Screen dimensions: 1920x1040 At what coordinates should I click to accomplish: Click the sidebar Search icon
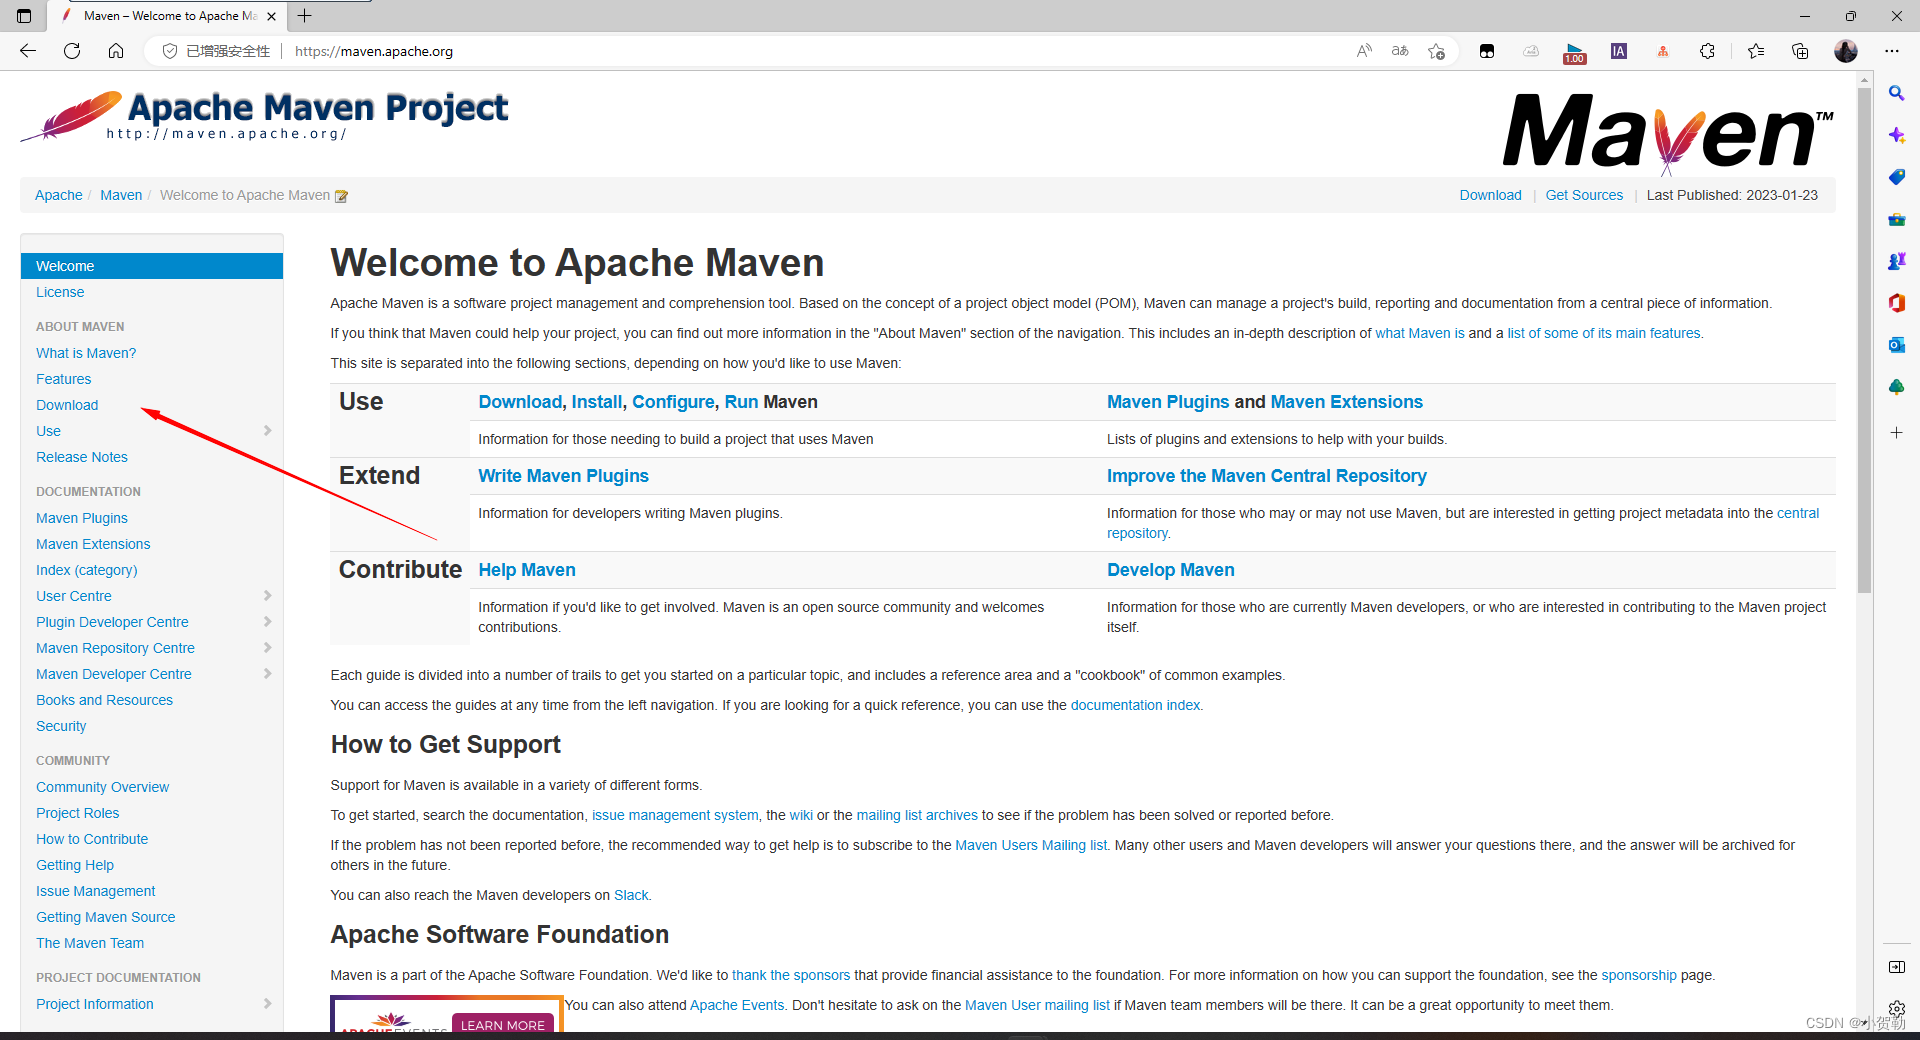coord(1896,93)
